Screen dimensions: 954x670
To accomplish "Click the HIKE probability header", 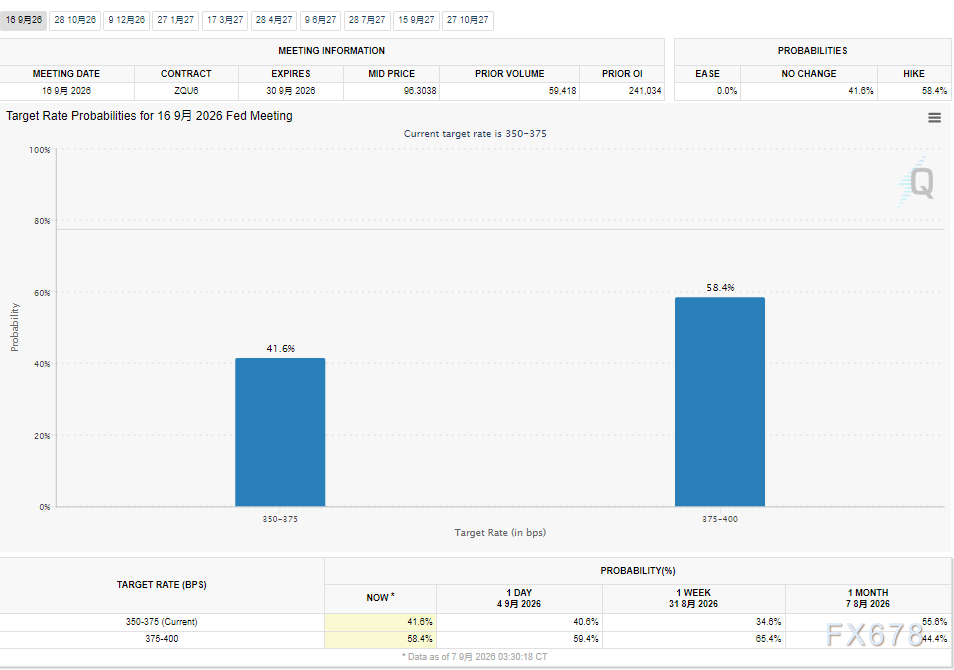I will click(x=913, y=74).
